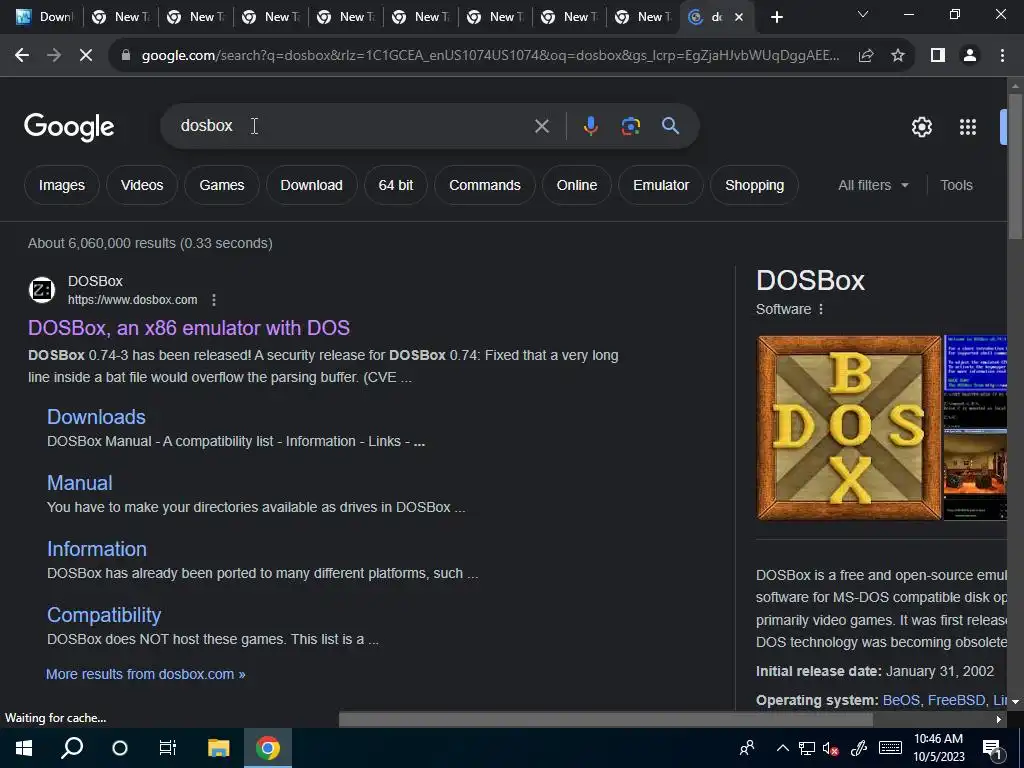Open a new browser tab
This screenshot has height=768, width=1024.
click(x=776, y=18)
